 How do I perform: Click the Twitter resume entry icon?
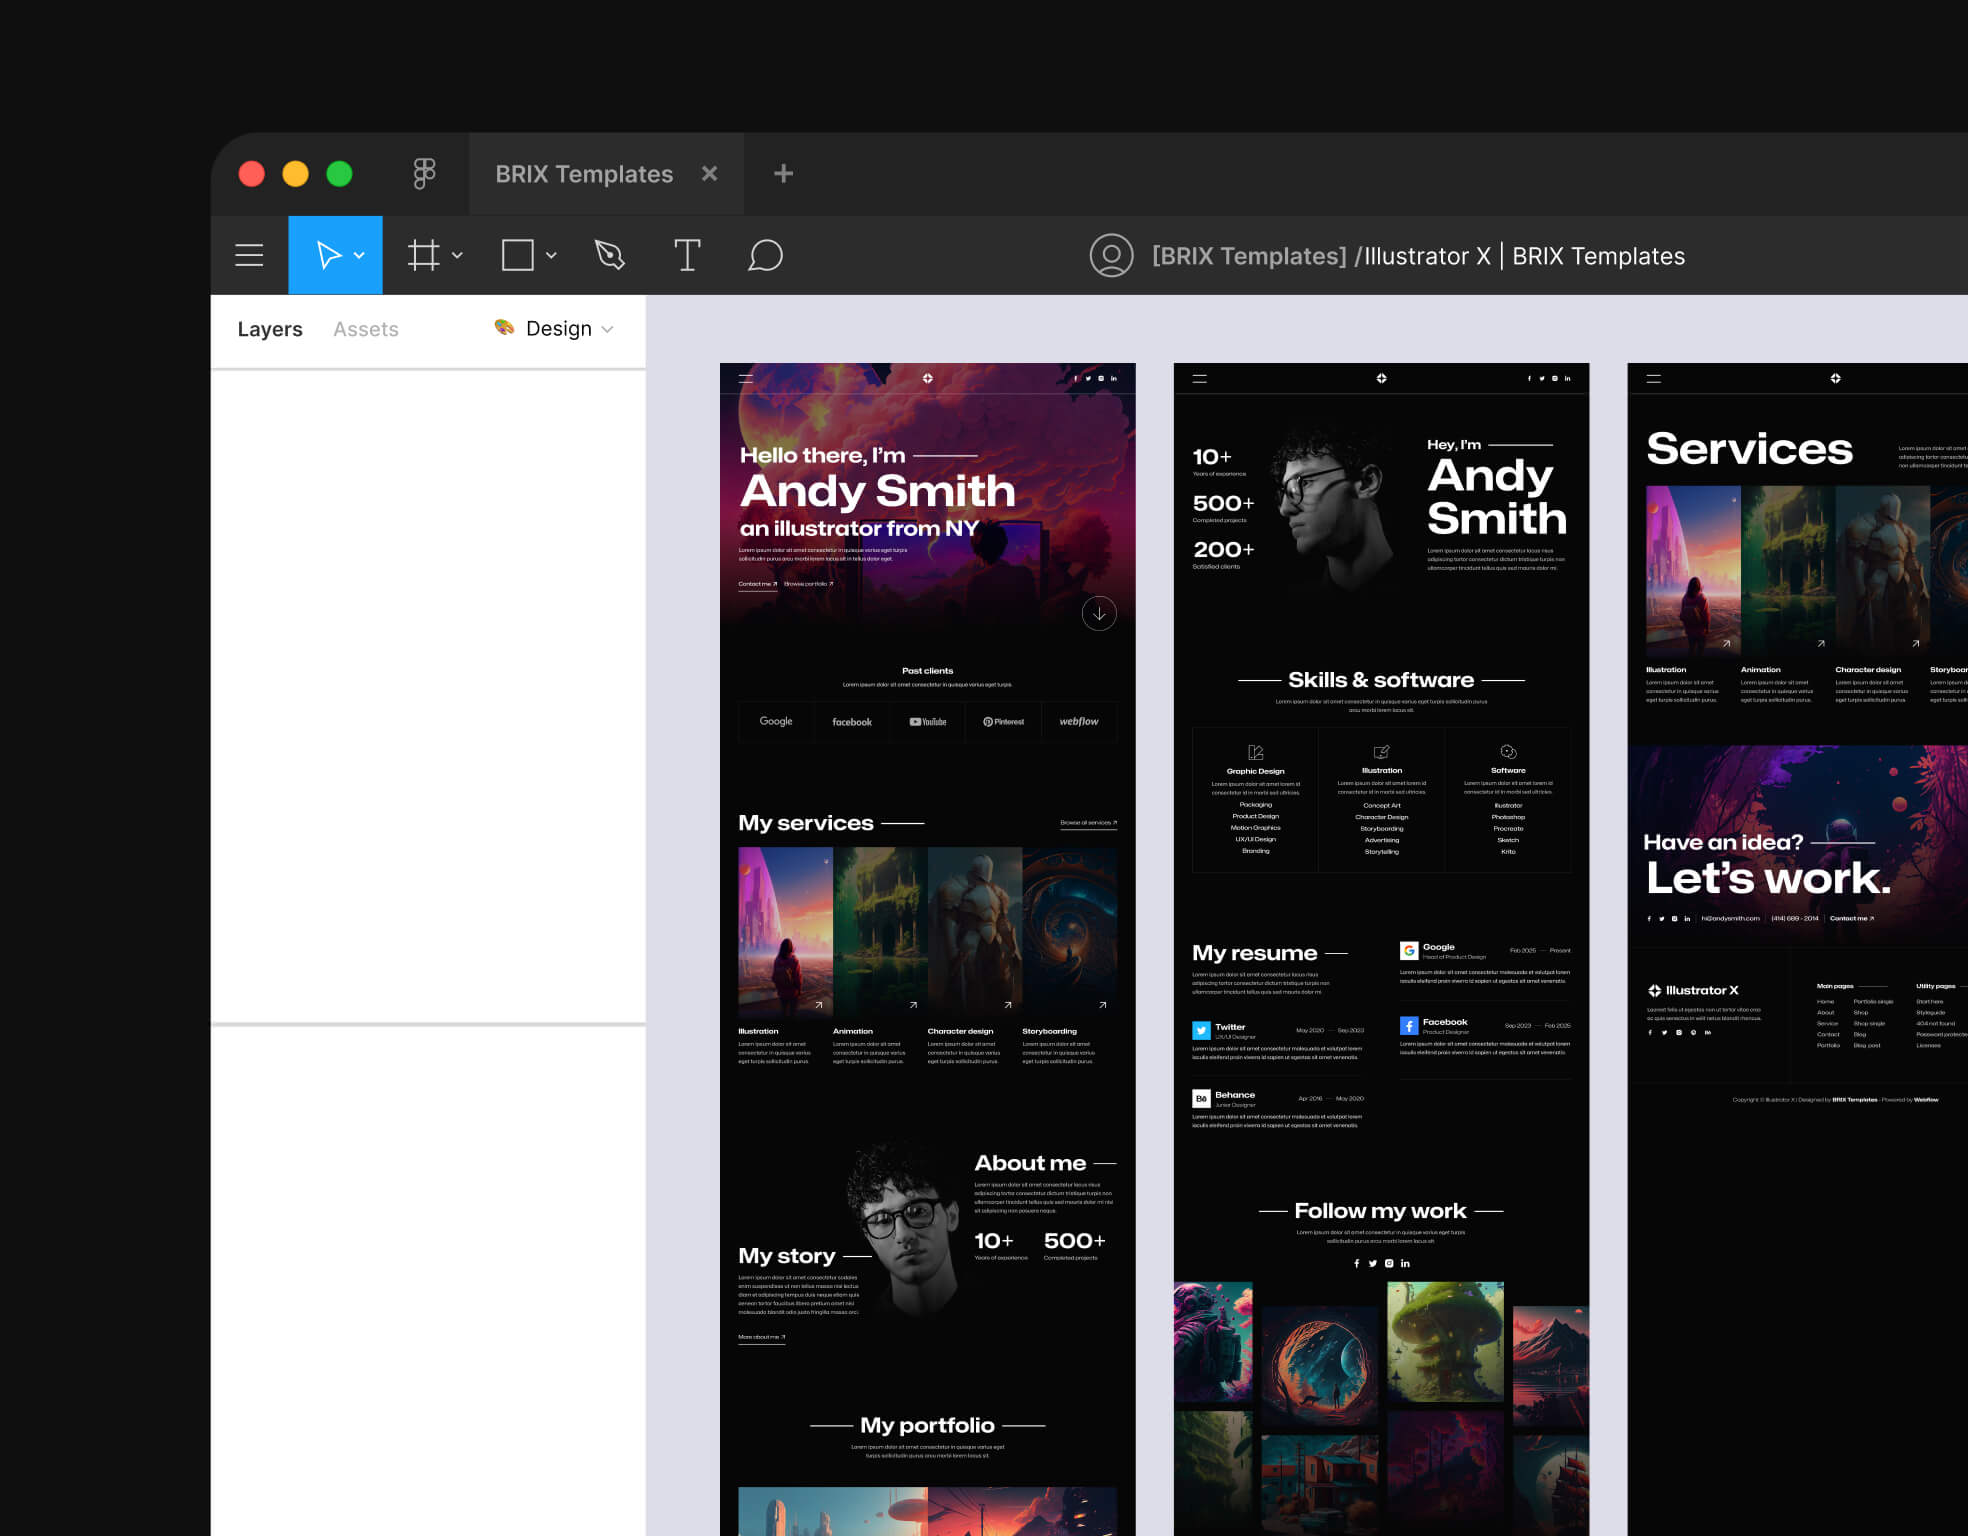point(1201,1030)
